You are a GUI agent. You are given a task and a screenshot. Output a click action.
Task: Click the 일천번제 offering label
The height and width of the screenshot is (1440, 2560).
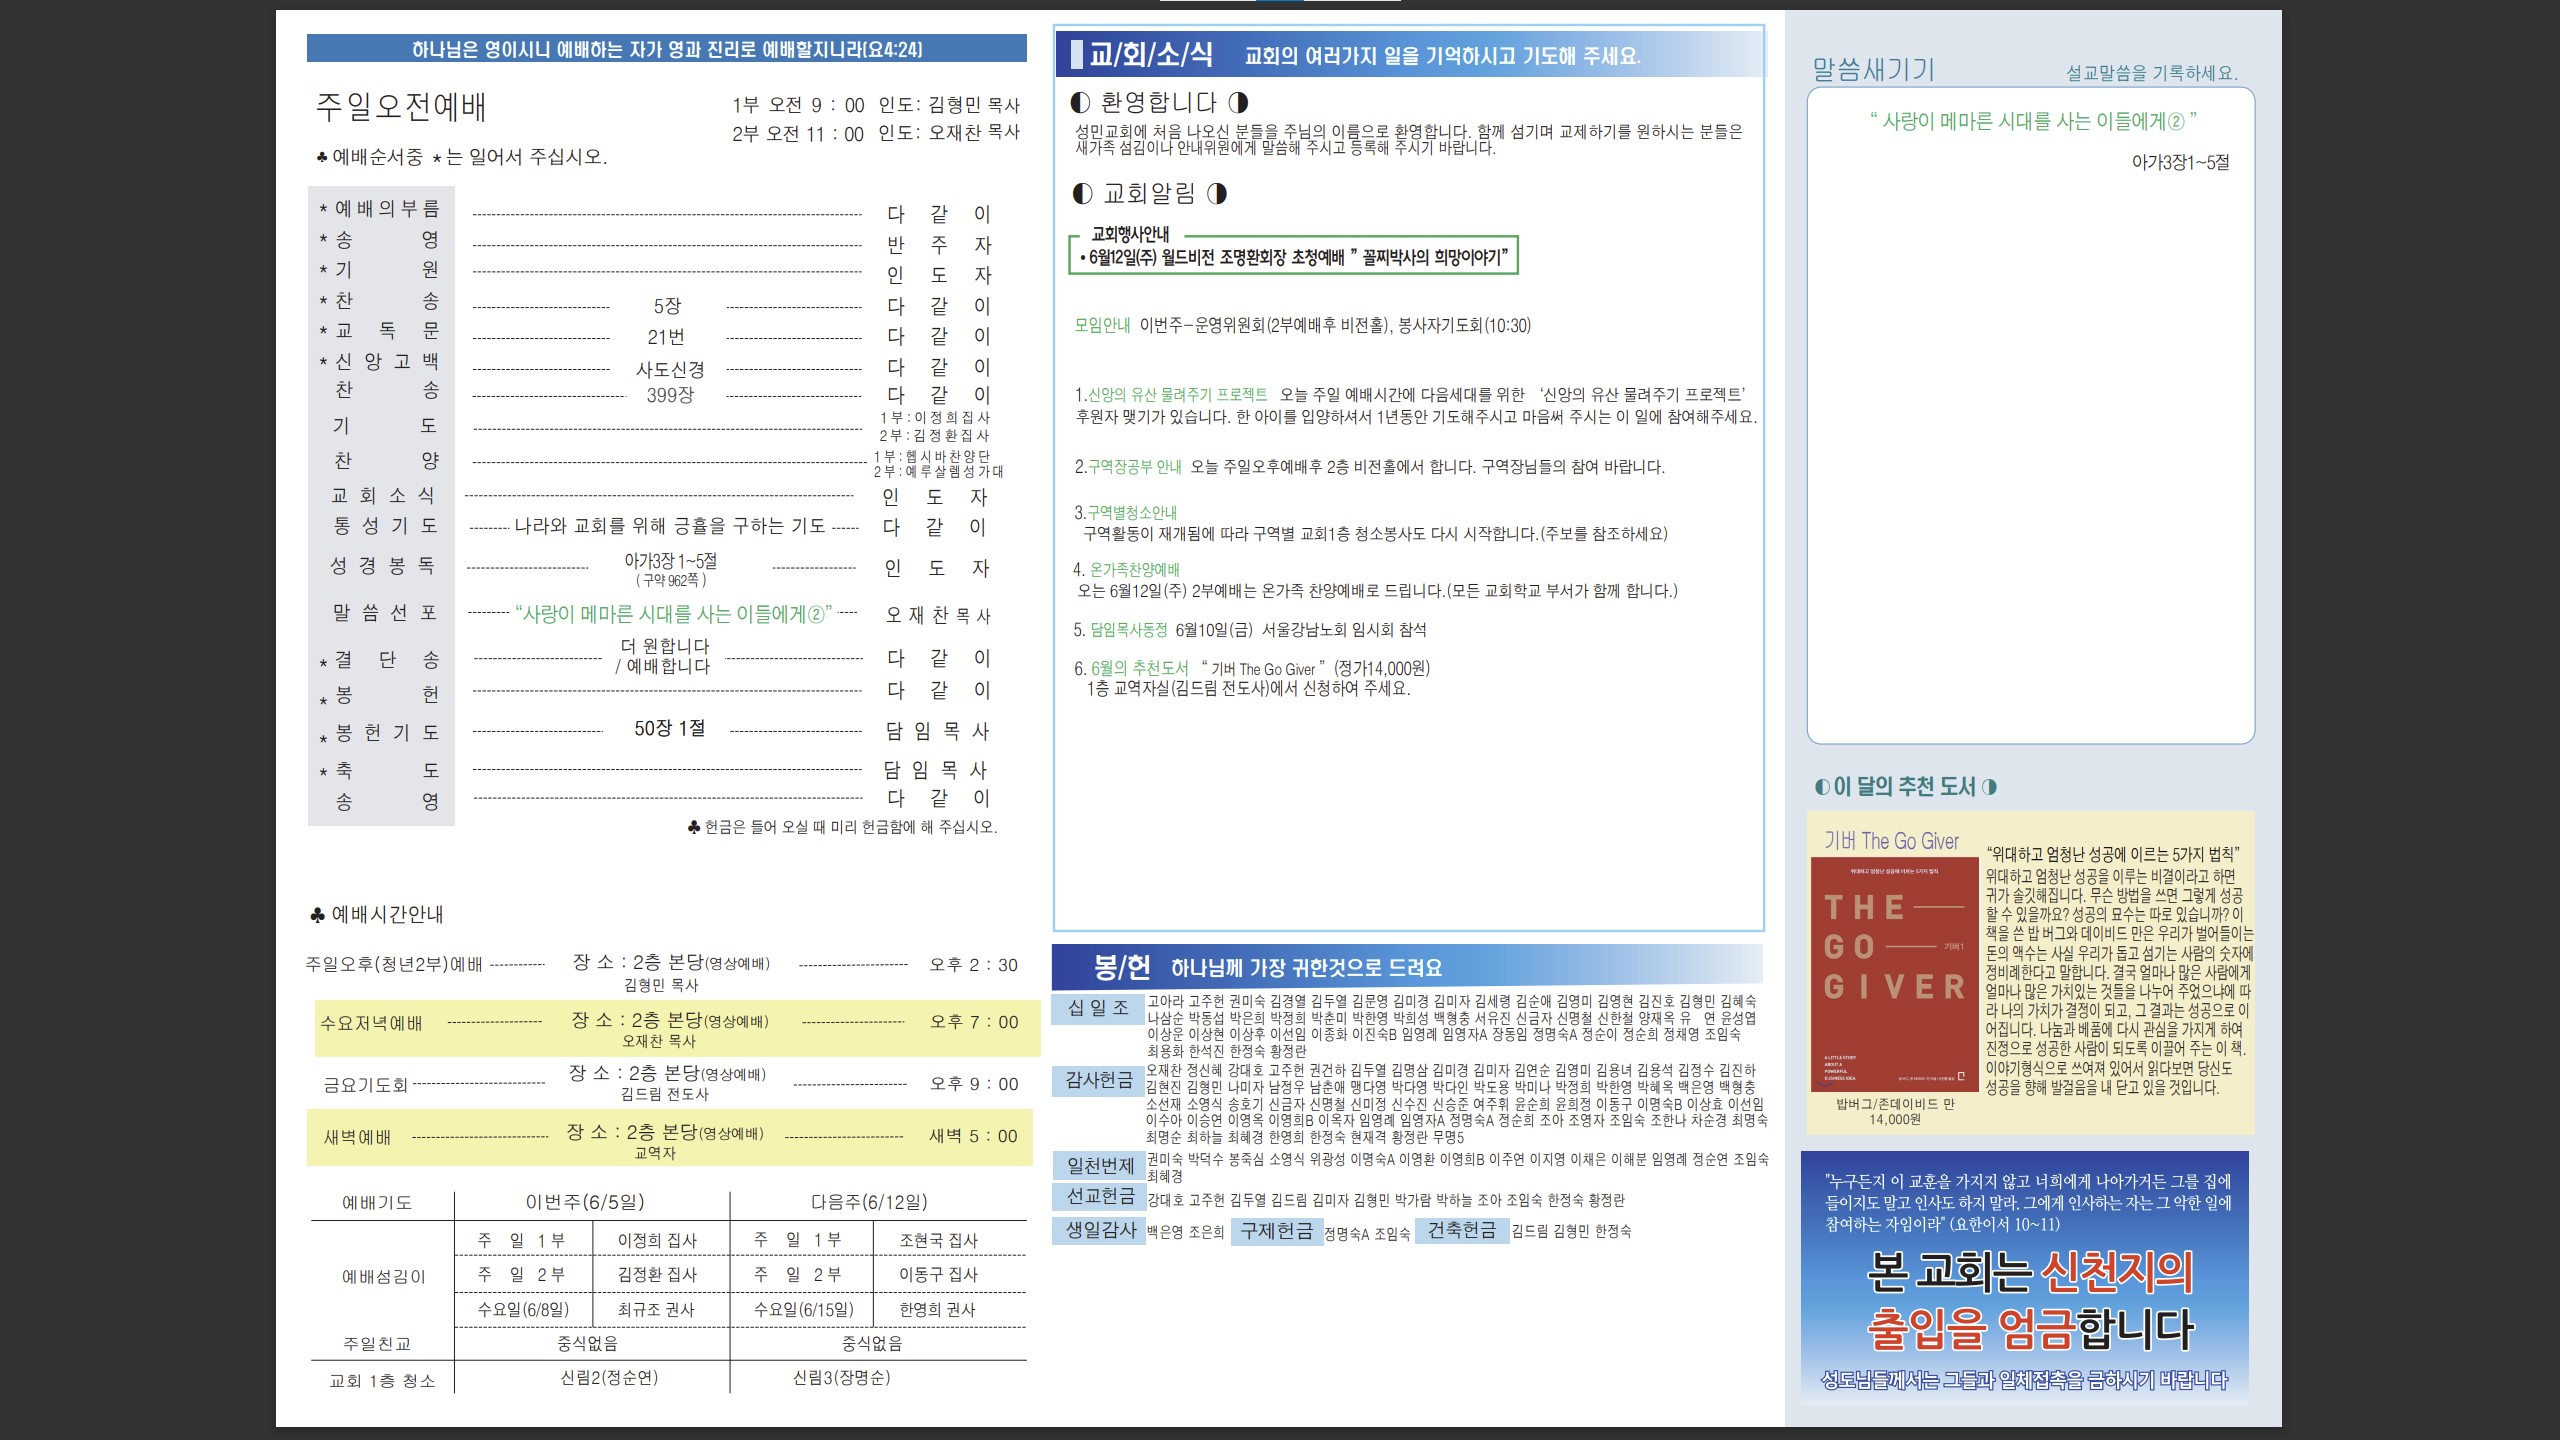coord(1098,1165)
